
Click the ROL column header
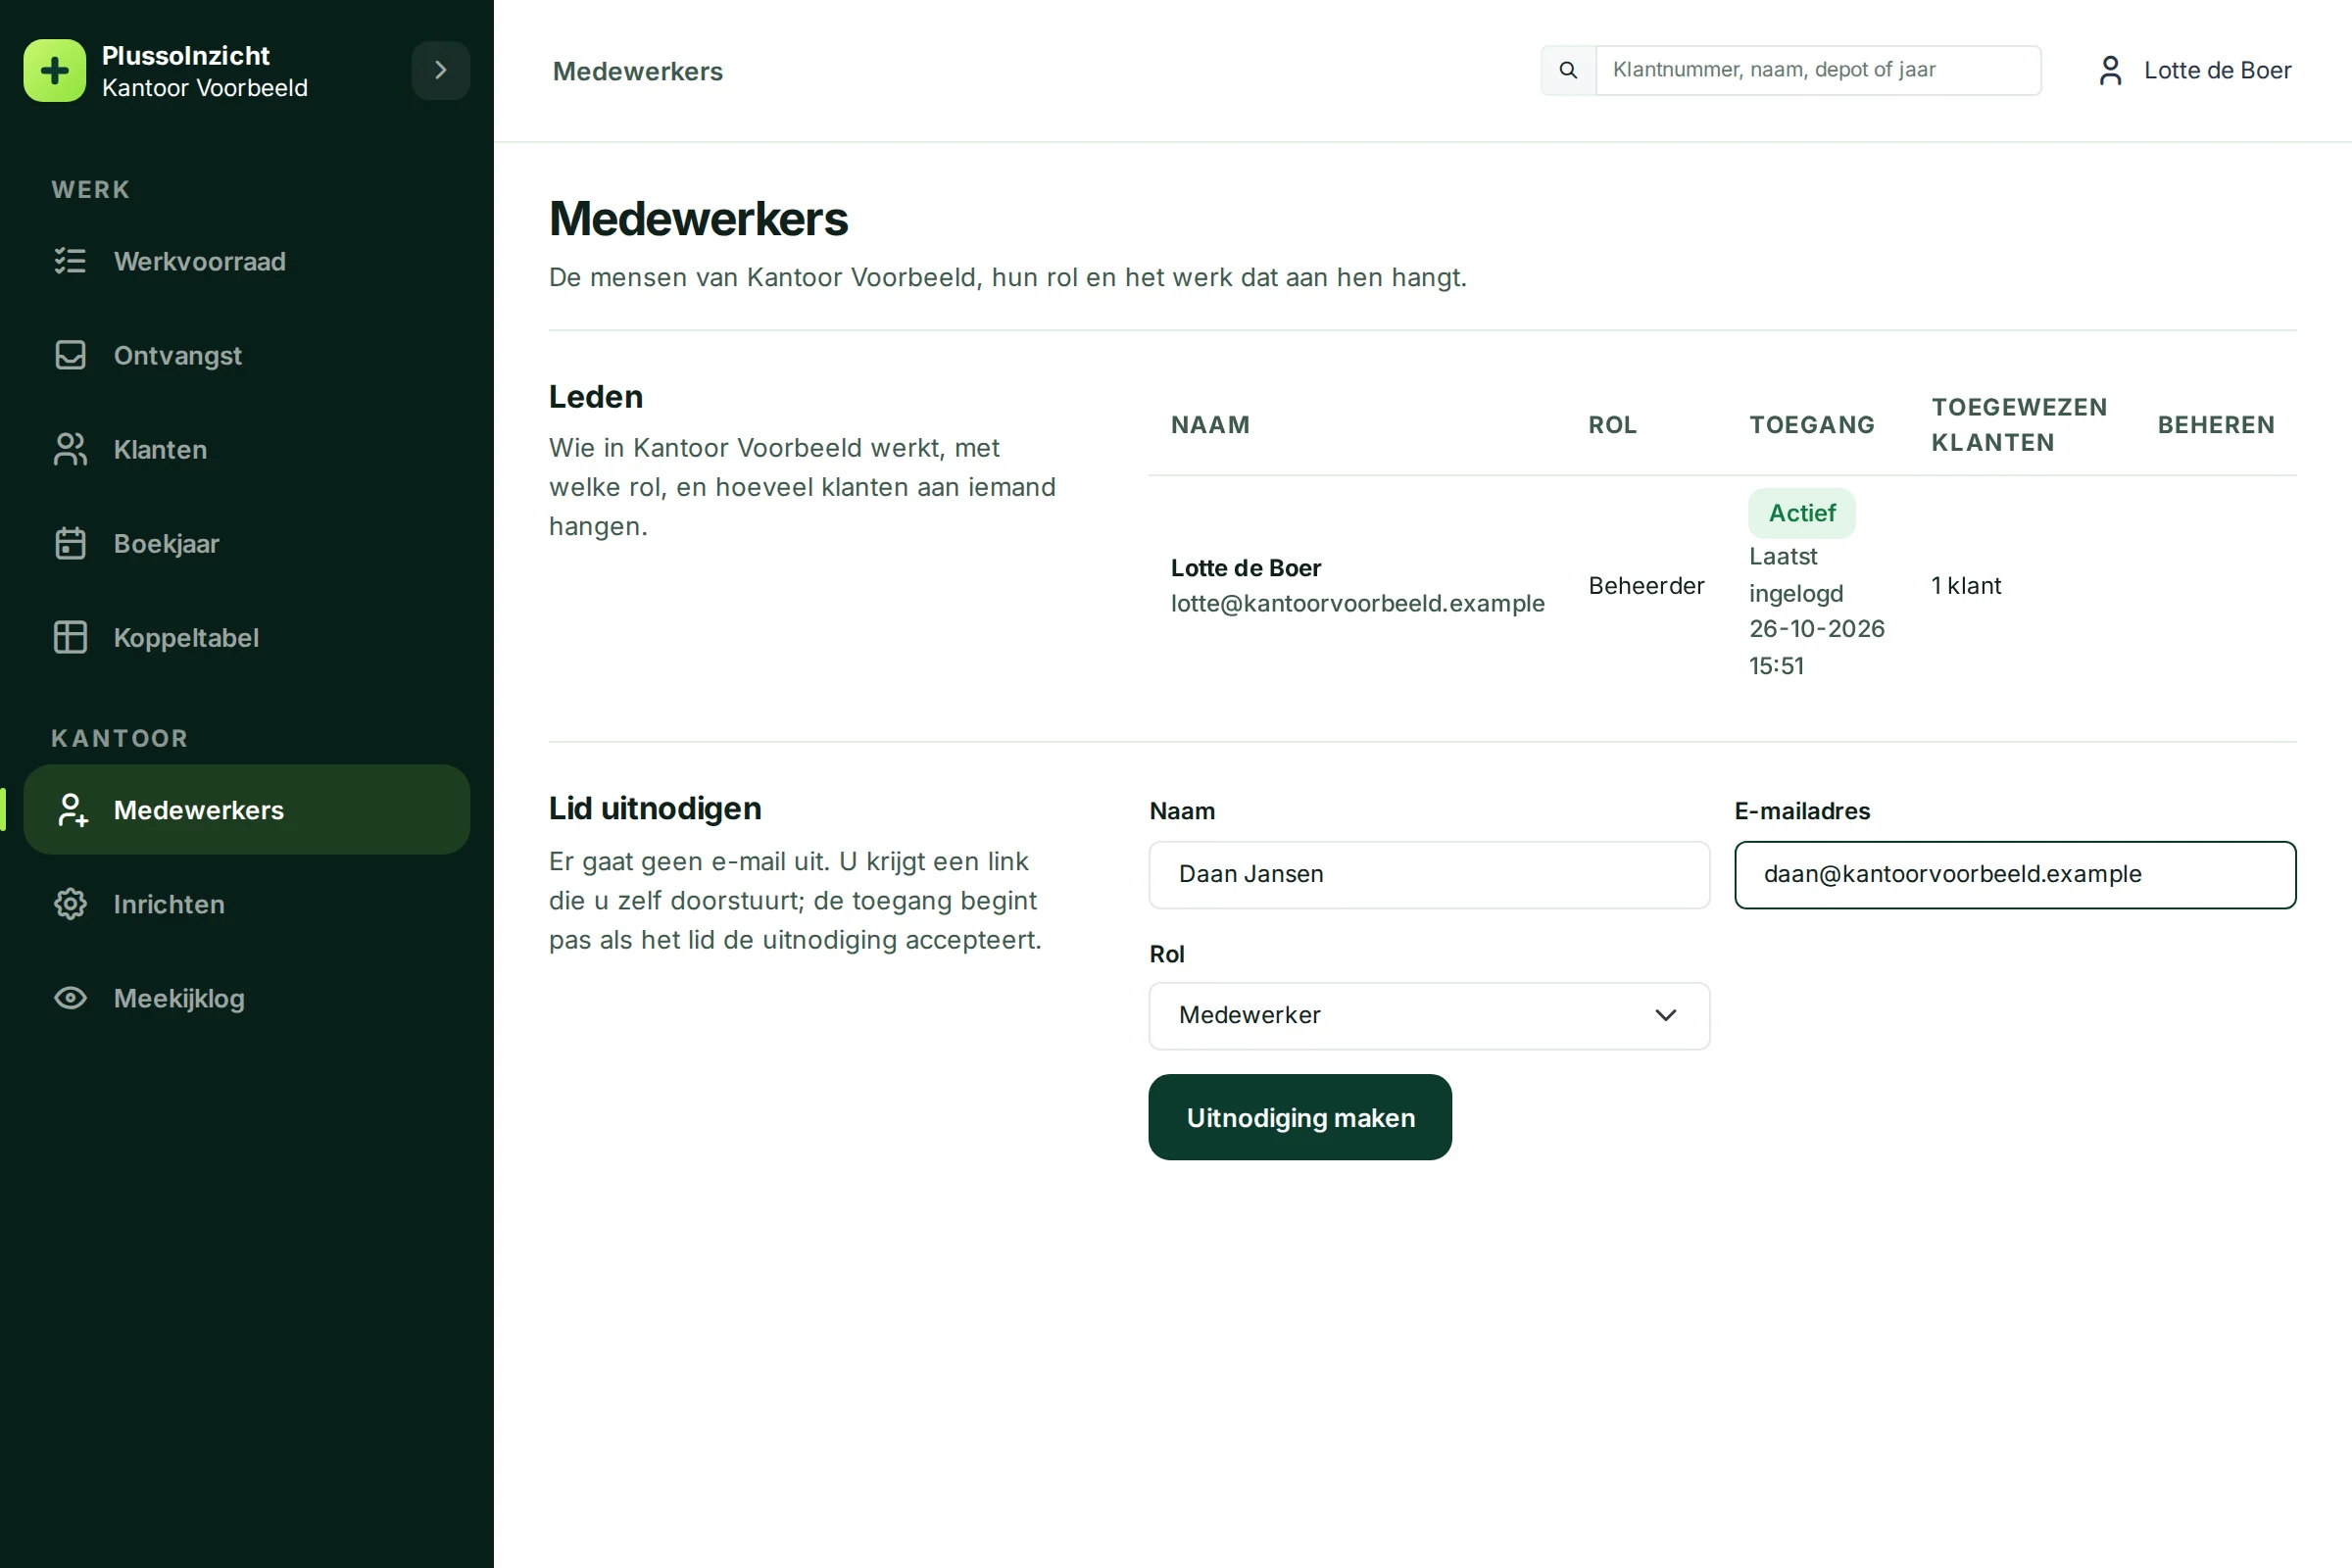(x=1613, y=425)
